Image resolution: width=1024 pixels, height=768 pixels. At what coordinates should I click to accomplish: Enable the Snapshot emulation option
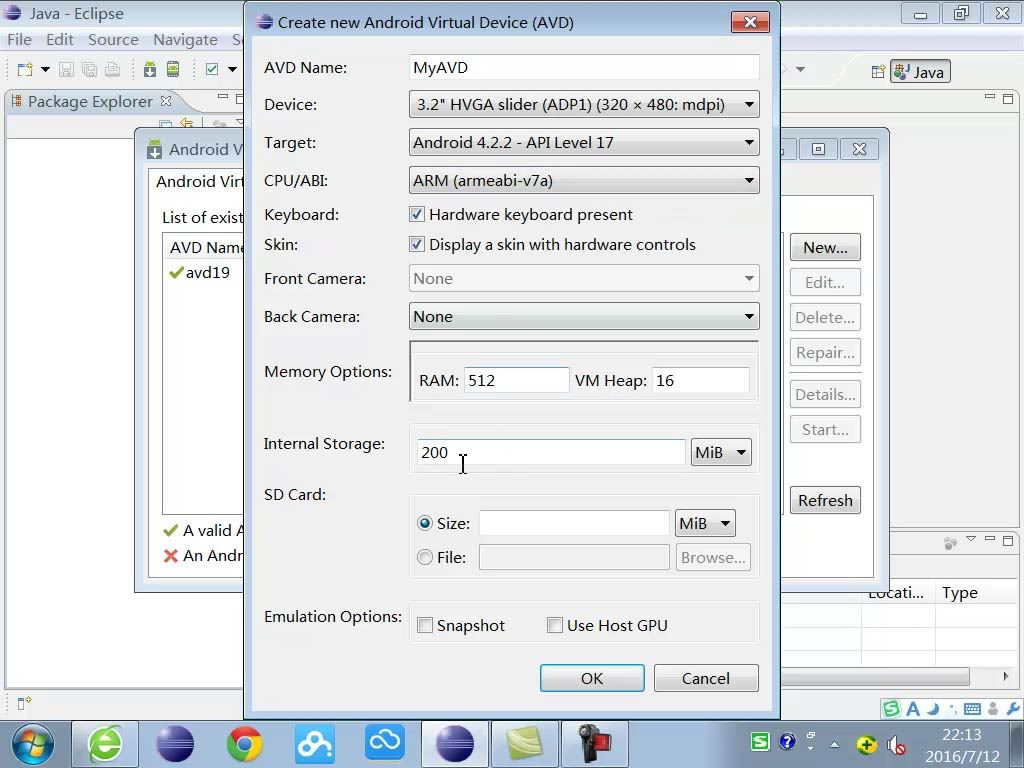tap(424, 625)
